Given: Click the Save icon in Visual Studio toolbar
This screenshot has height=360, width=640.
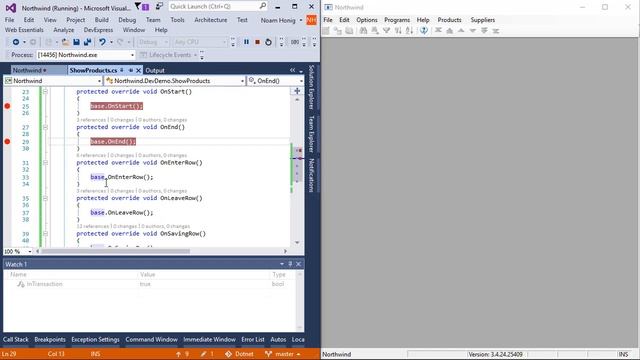Looking at the screenshot, I should click(76, 42).
